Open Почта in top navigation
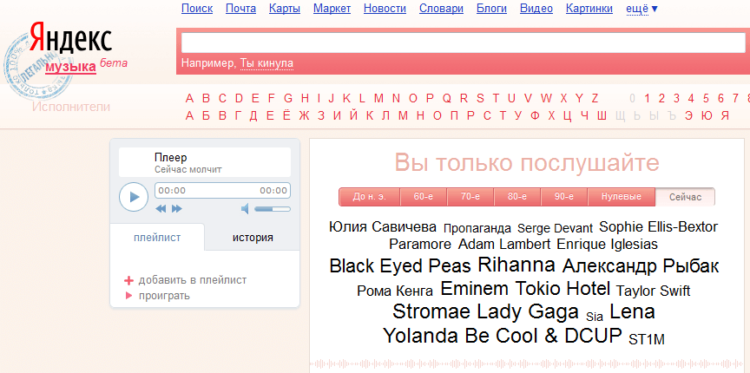Viewport: 750px width, 373px height. click(x=241, y=9)
